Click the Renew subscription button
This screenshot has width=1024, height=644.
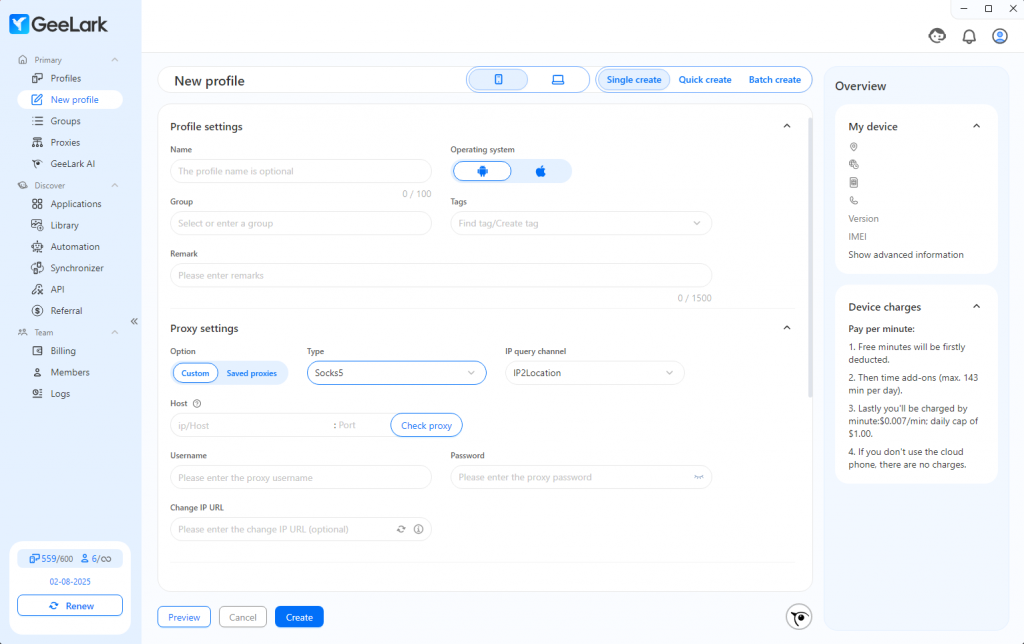coord(70,605)
